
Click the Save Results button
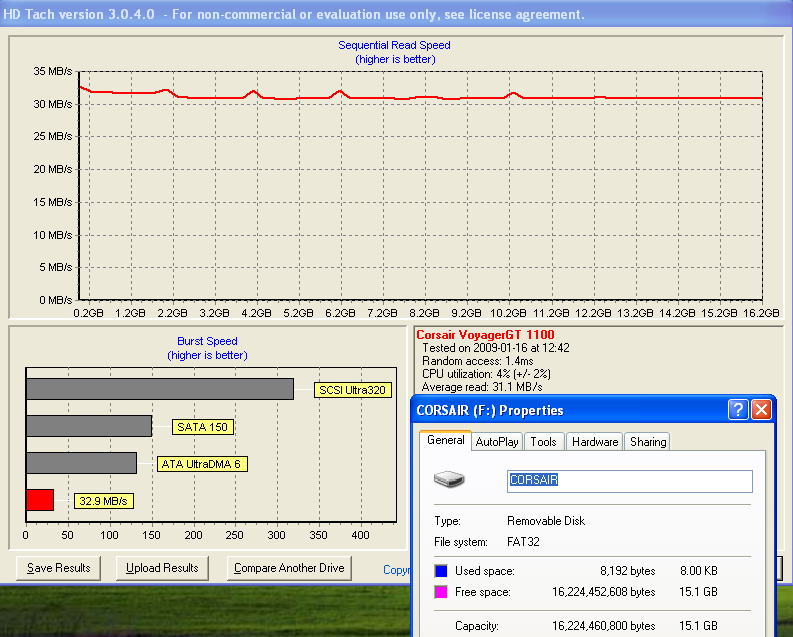point(58,568)
